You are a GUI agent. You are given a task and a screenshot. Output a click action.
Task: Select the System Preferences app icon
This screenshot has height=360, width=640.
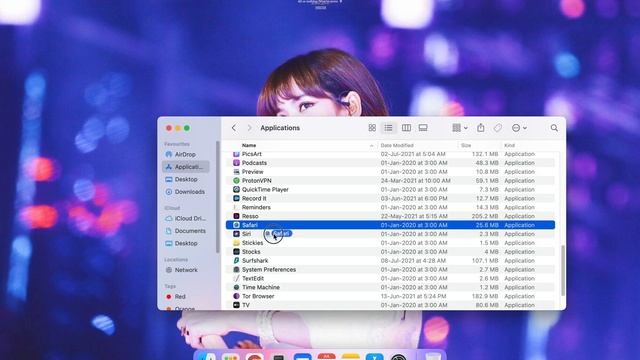coord(236,269)
